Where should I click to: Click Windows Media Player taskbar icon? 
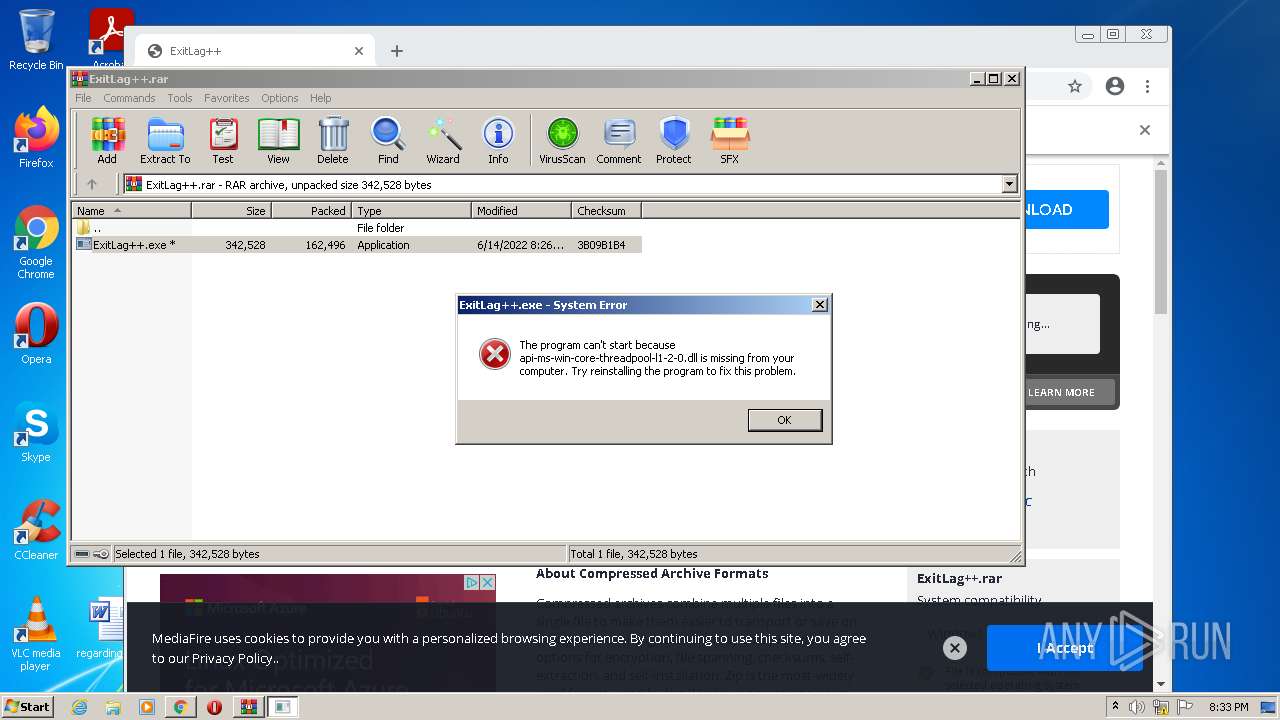click(147, 707)
